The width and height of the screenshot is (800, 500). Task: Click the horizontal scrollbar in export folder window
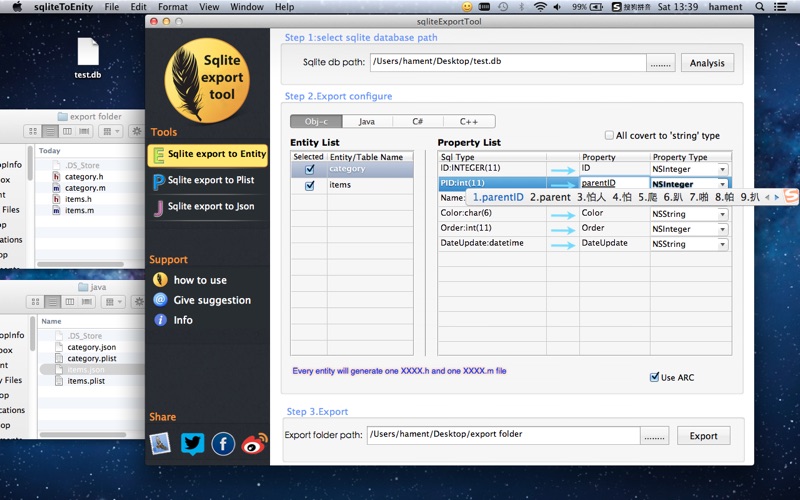tap(80, 264)
